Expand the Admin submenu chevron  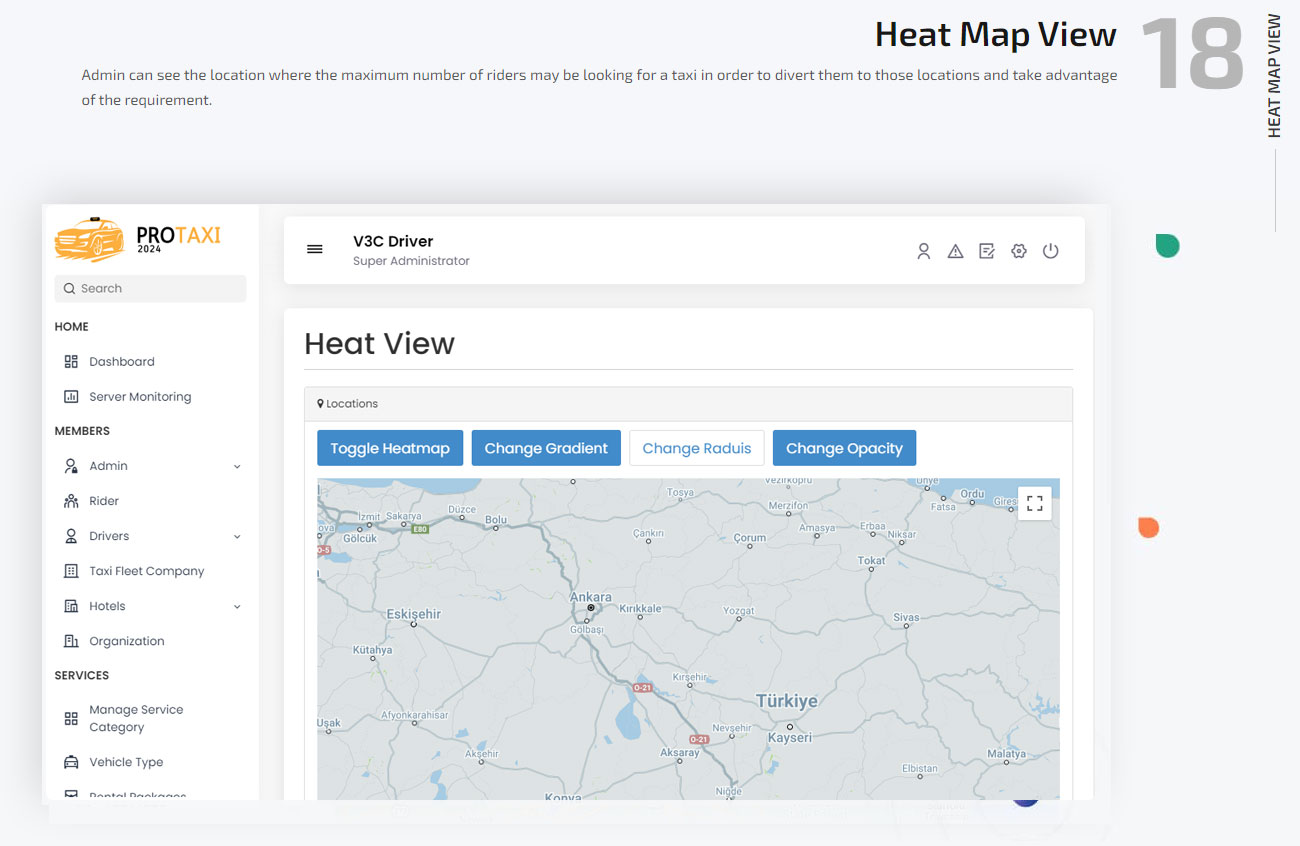[x=237, y=466]
